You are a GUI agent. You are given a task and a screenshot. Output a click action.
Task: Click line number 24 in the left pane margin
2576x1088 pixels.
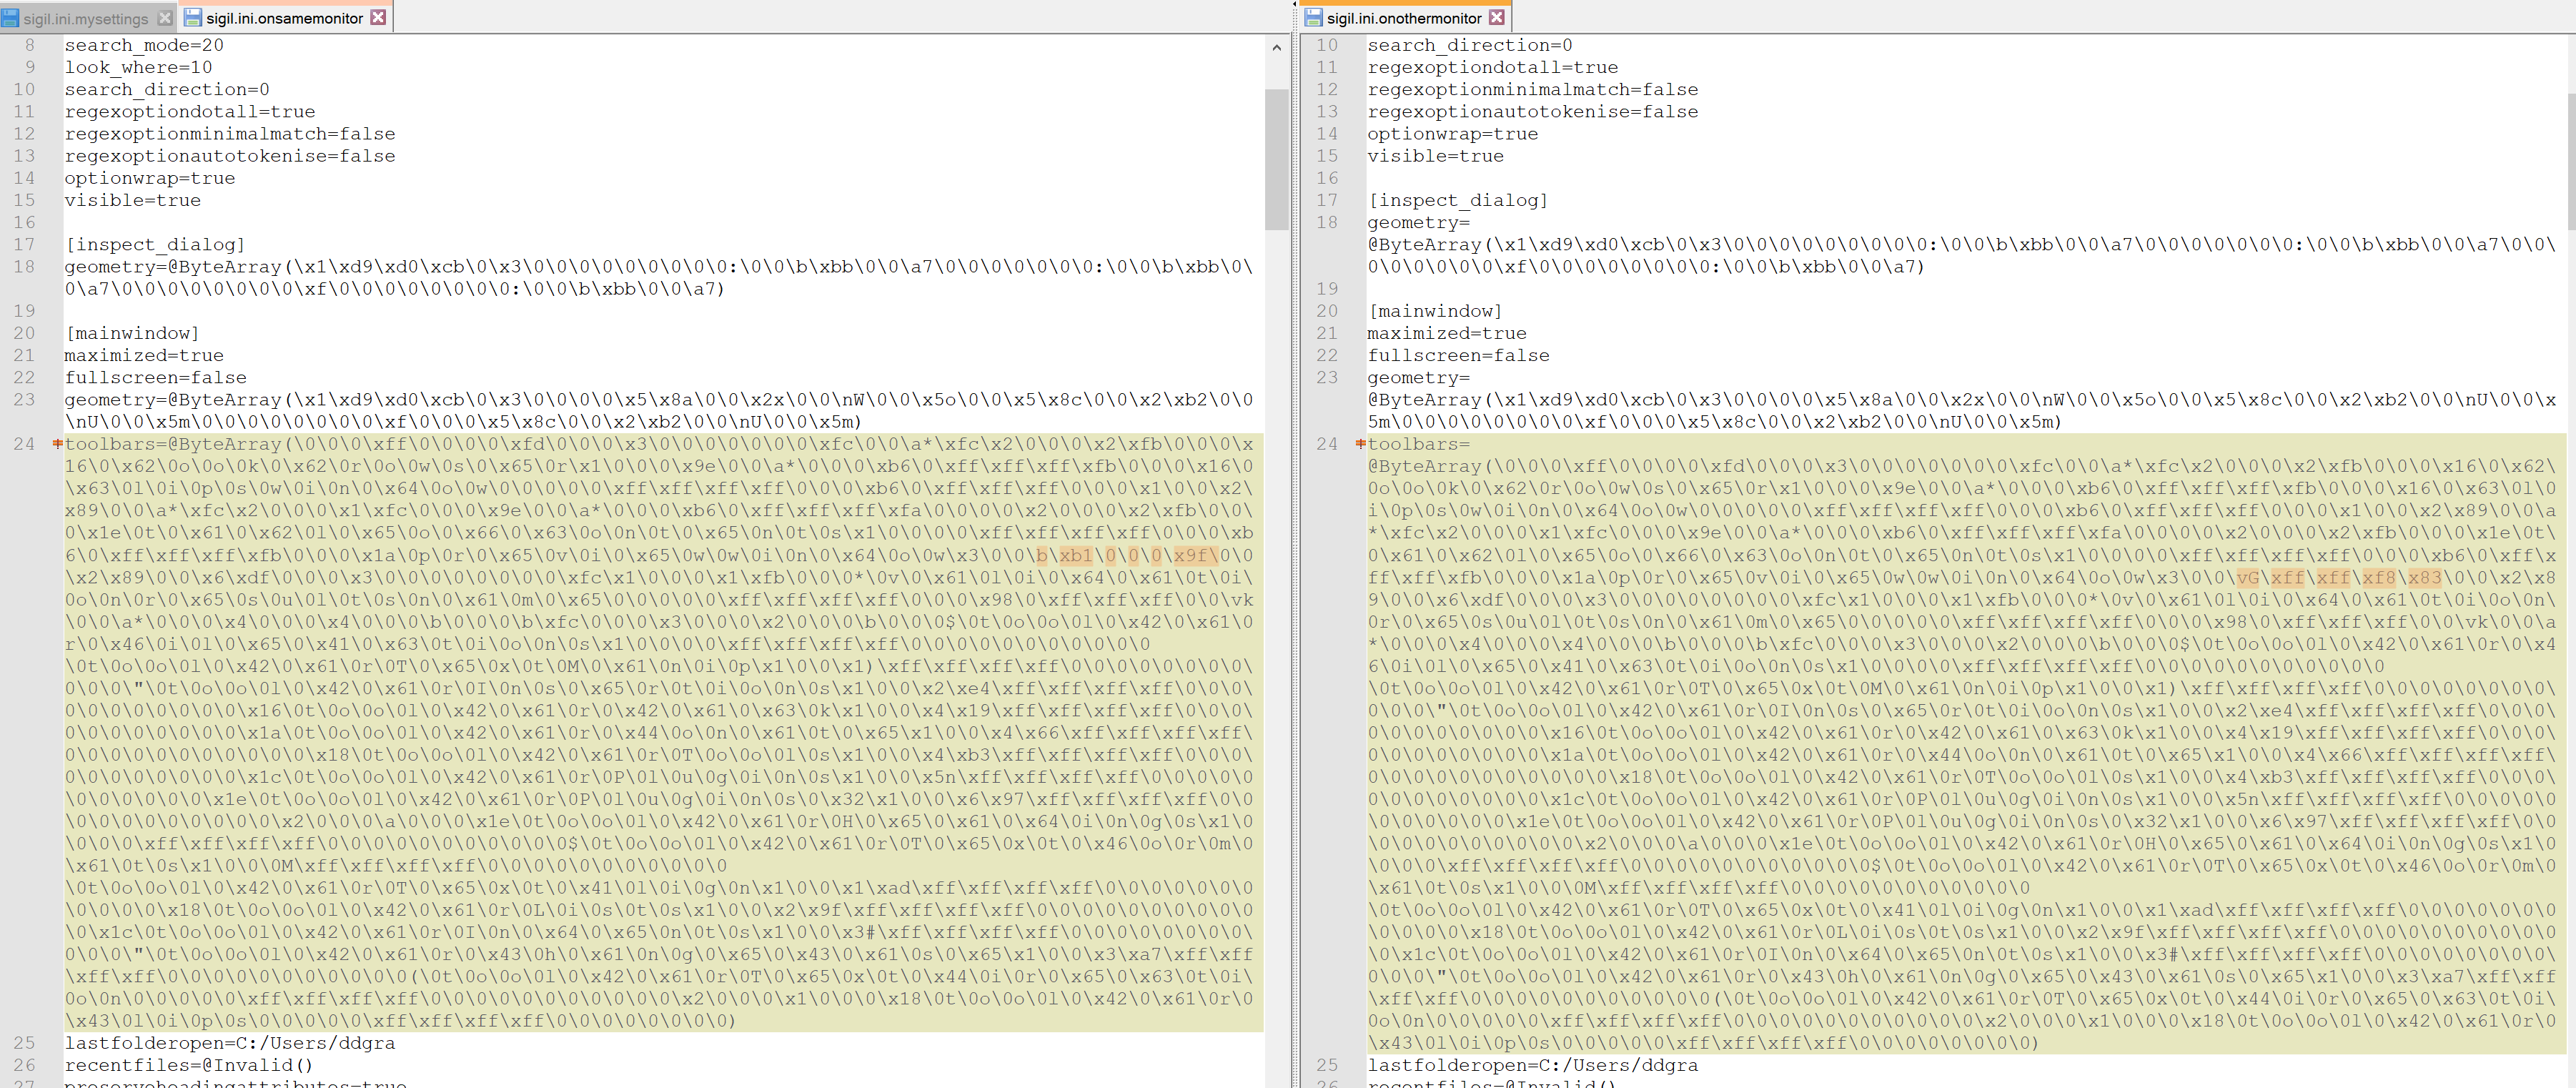point(24,443)
